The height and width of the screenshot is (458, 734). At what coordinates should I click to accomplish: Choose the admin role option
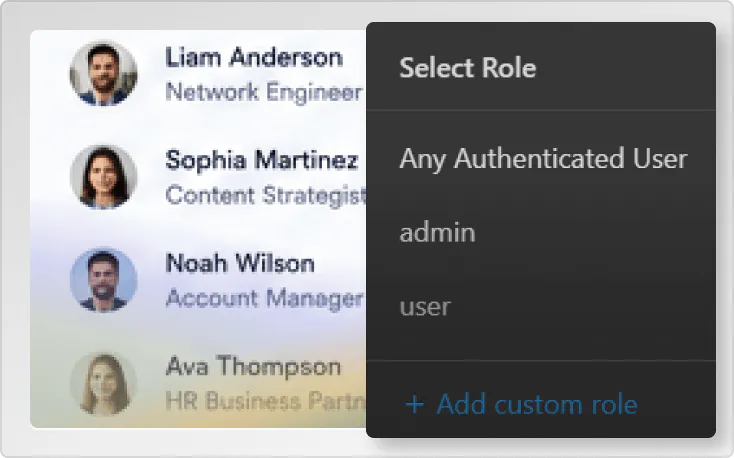pyautogui.click(x=437, y=233)
